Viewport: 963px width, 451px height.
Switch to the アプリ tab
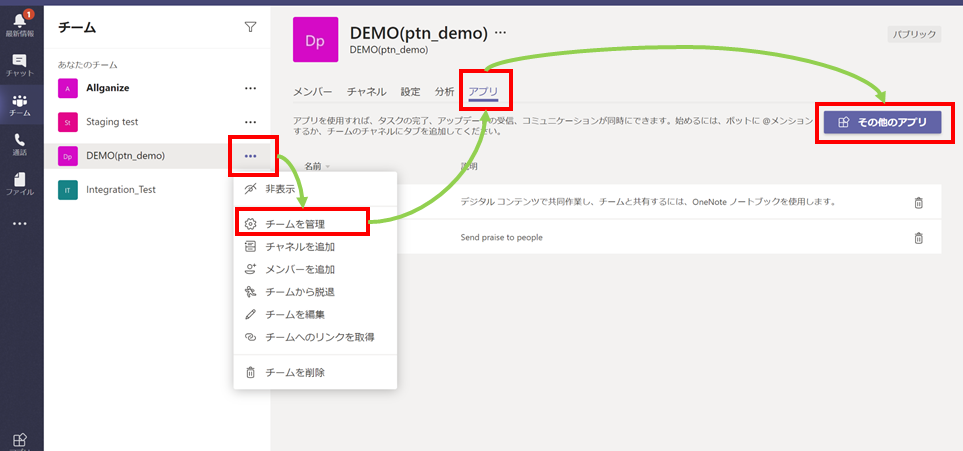pos(483,92)
